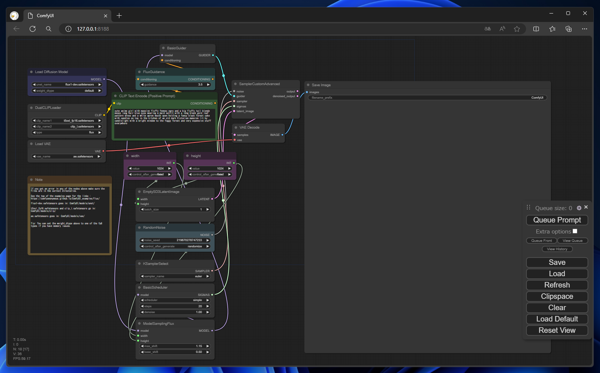Click IMAGE output port on VAE Decode
600x373 pixels.
coord(282,135)
